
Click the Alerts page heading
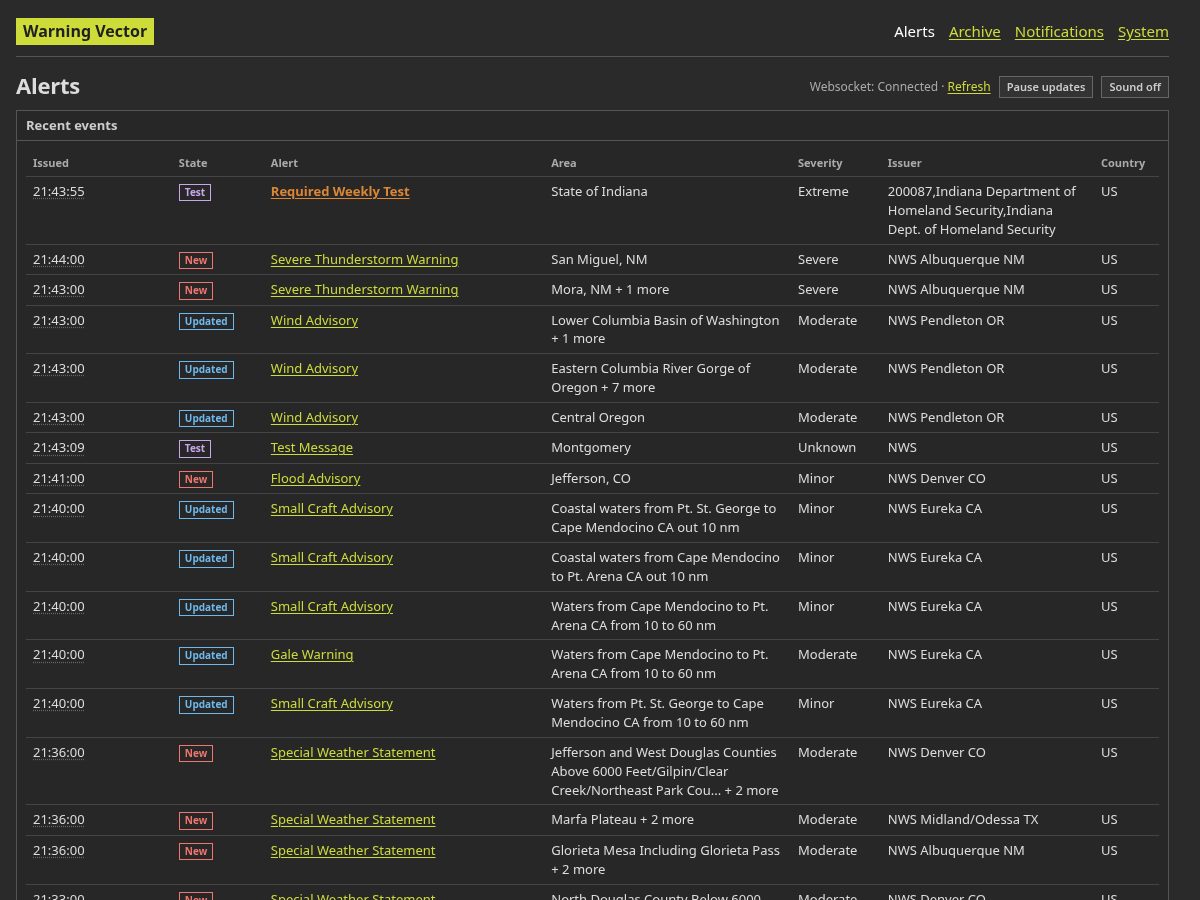pyautogui.click(x=48, y=86)
